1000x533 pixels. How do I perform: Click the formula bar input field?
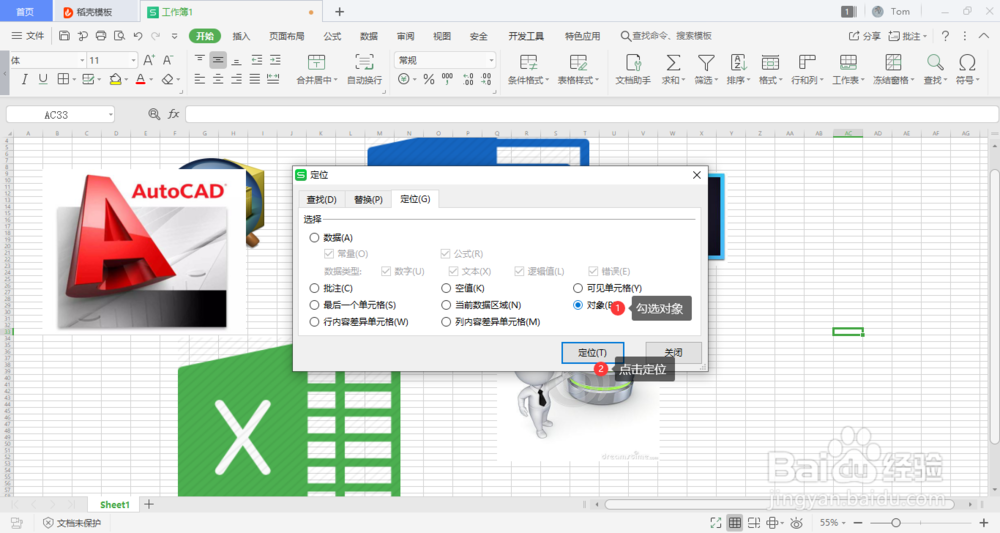pyautogui.click(x=591, y=114)
